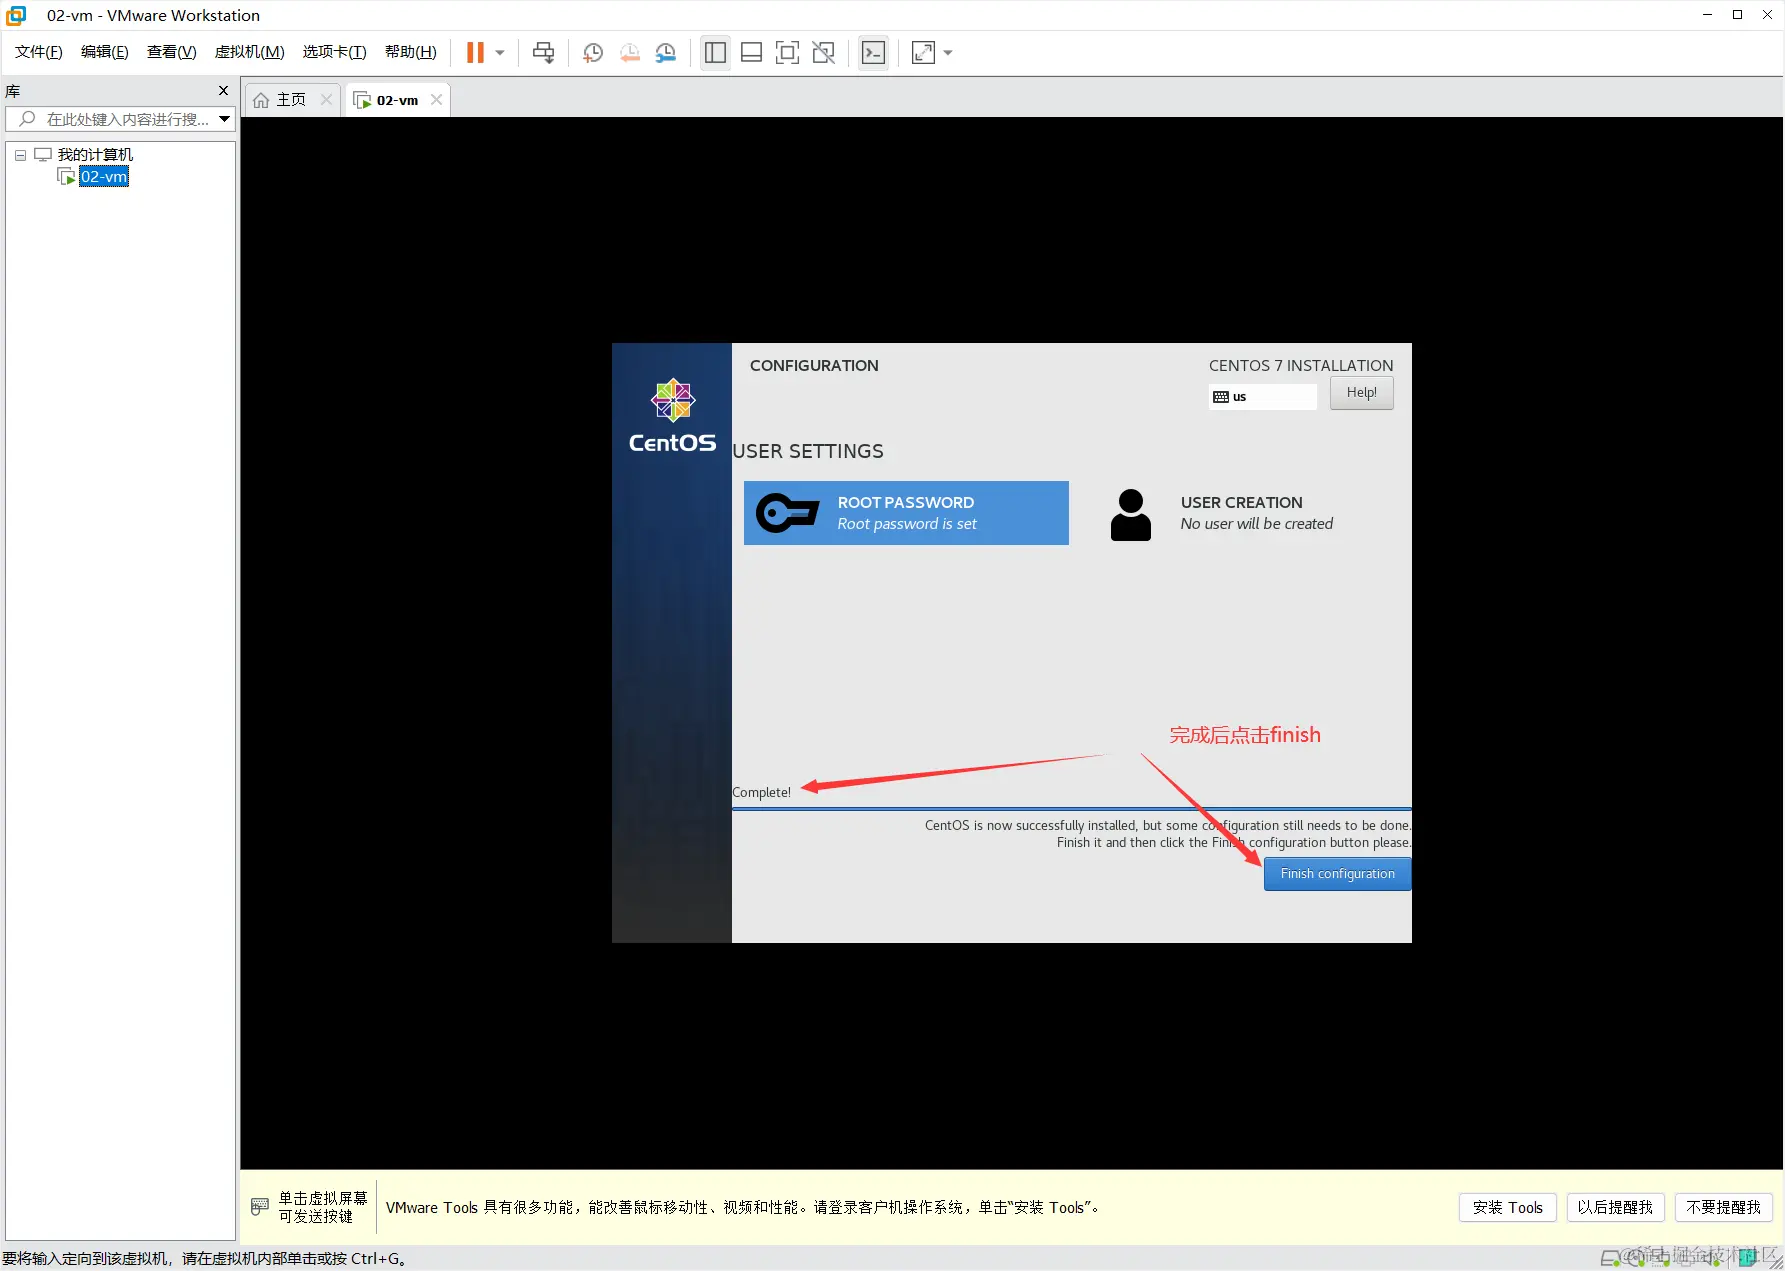Screen dimensions: 1785x1271
Task: Open the 文件(F) menu
Action: click(39, 52)
